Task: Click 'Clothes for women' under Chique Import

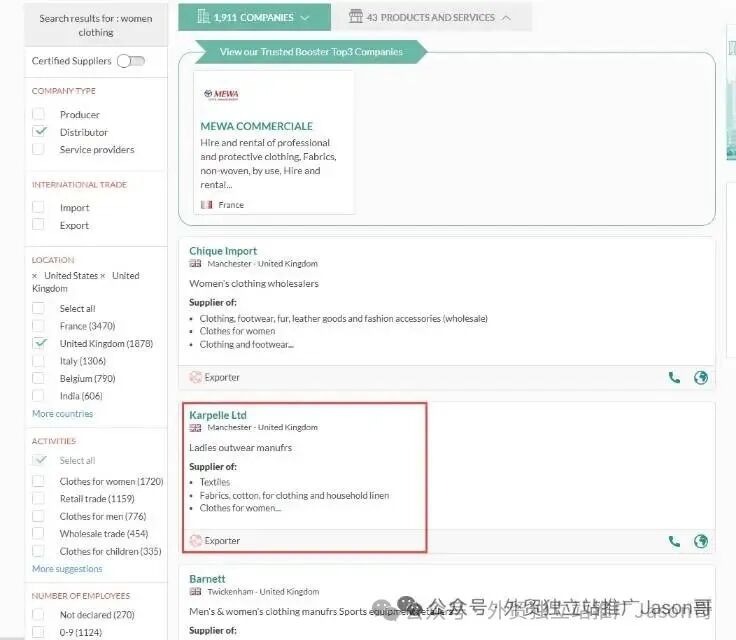Action: [x=238, y=331]
